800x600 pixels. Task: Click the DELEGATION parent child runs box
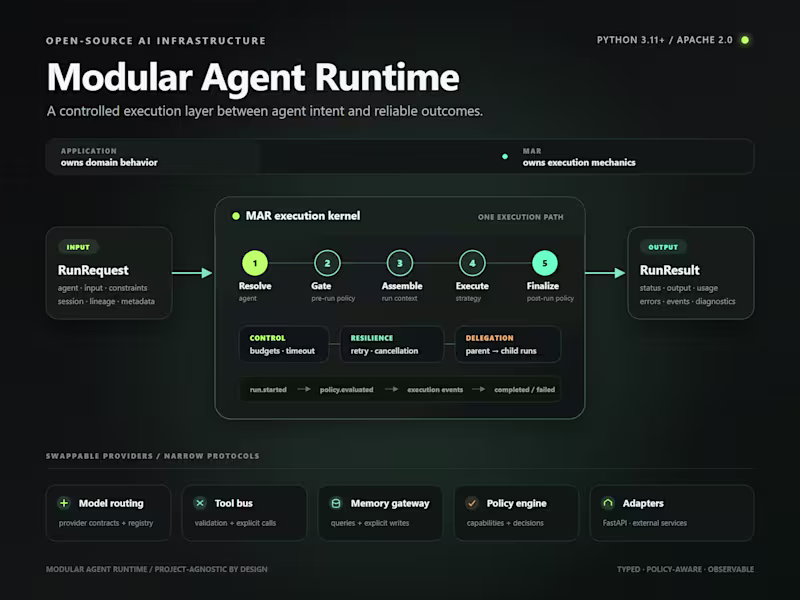point(508,344)
